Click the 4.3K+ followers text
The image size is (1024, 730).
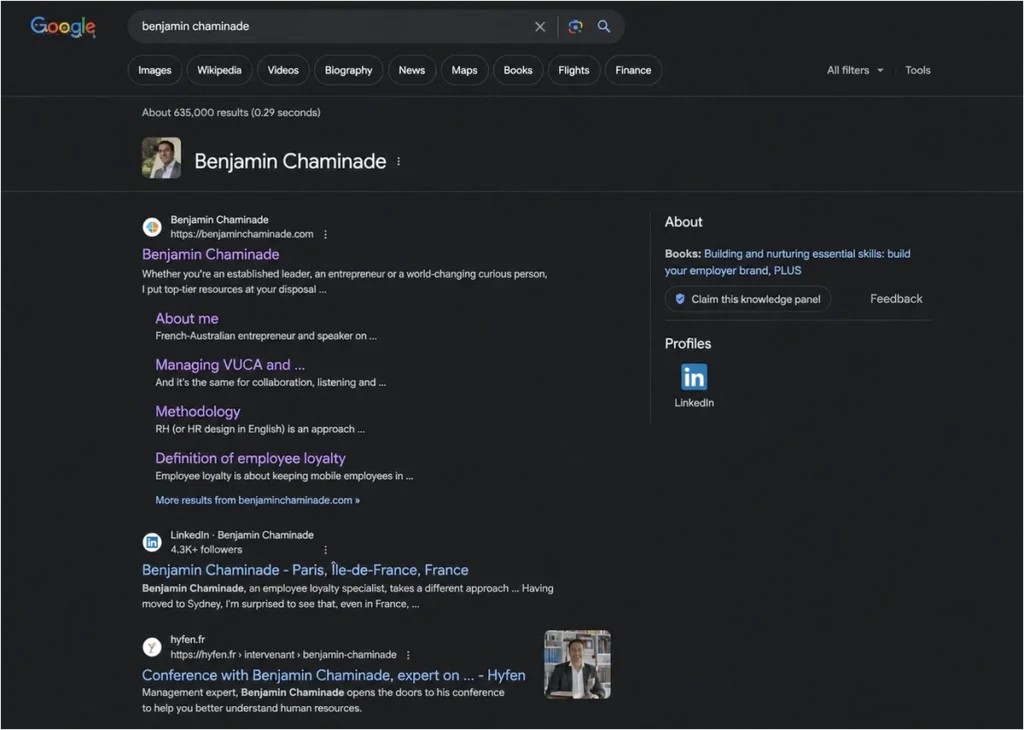[x=206, y=550]
